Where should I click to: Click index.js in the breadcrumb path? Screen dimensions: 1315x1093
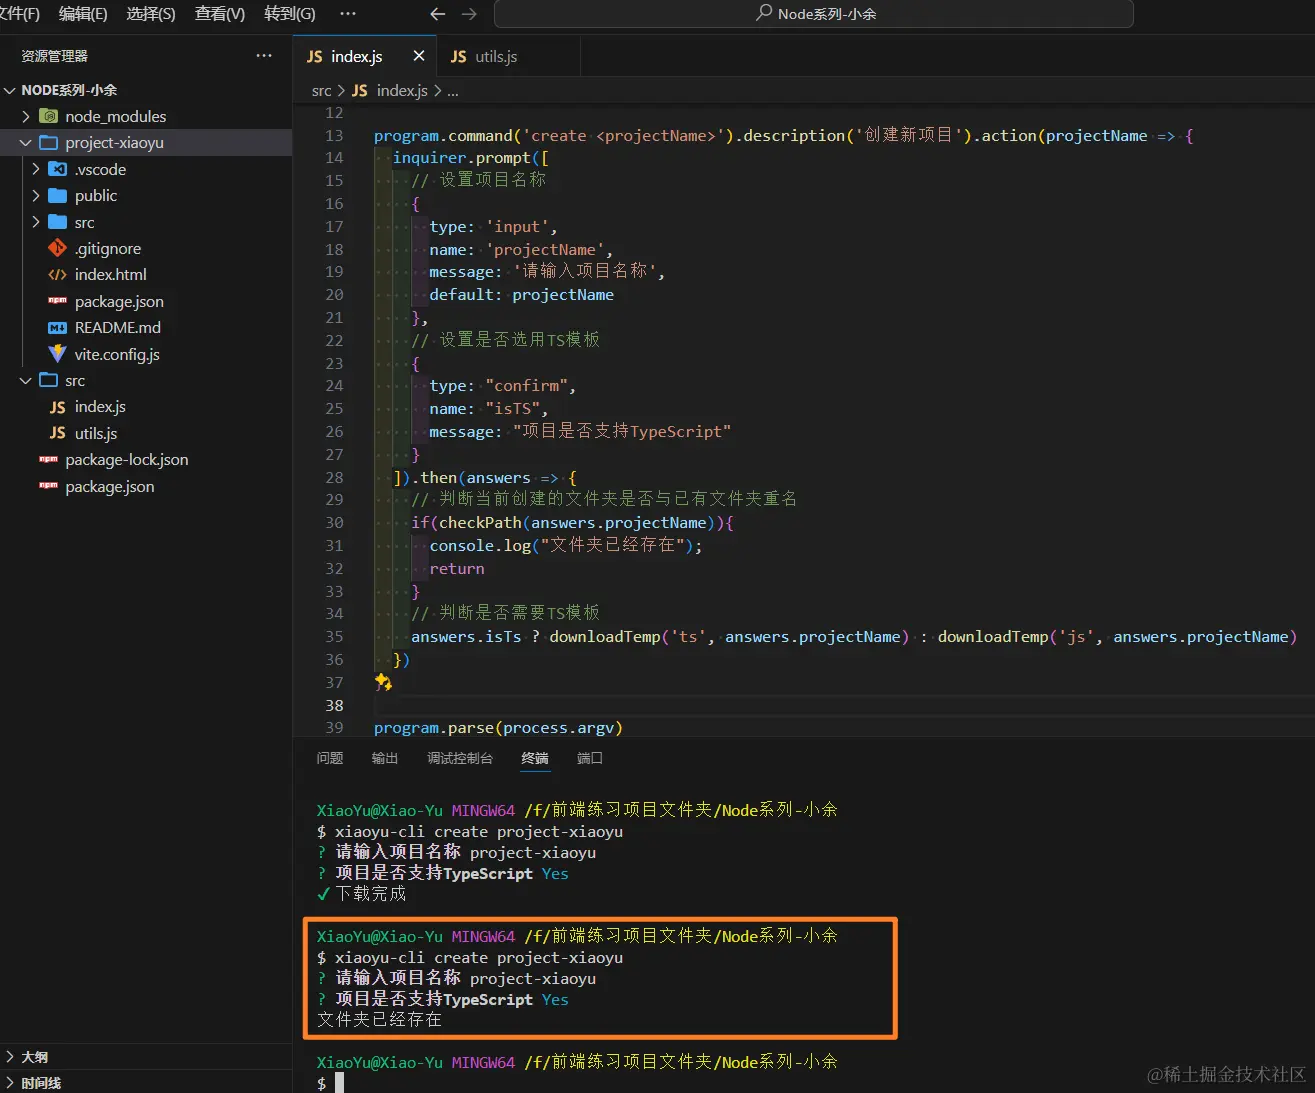[x=402, y=91]
